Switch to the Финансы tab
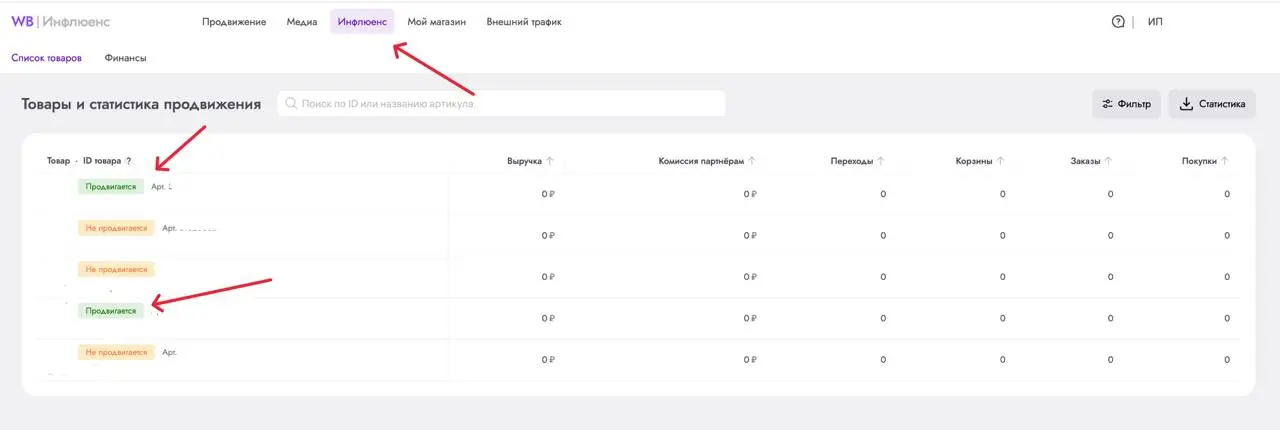 [126, 58]
